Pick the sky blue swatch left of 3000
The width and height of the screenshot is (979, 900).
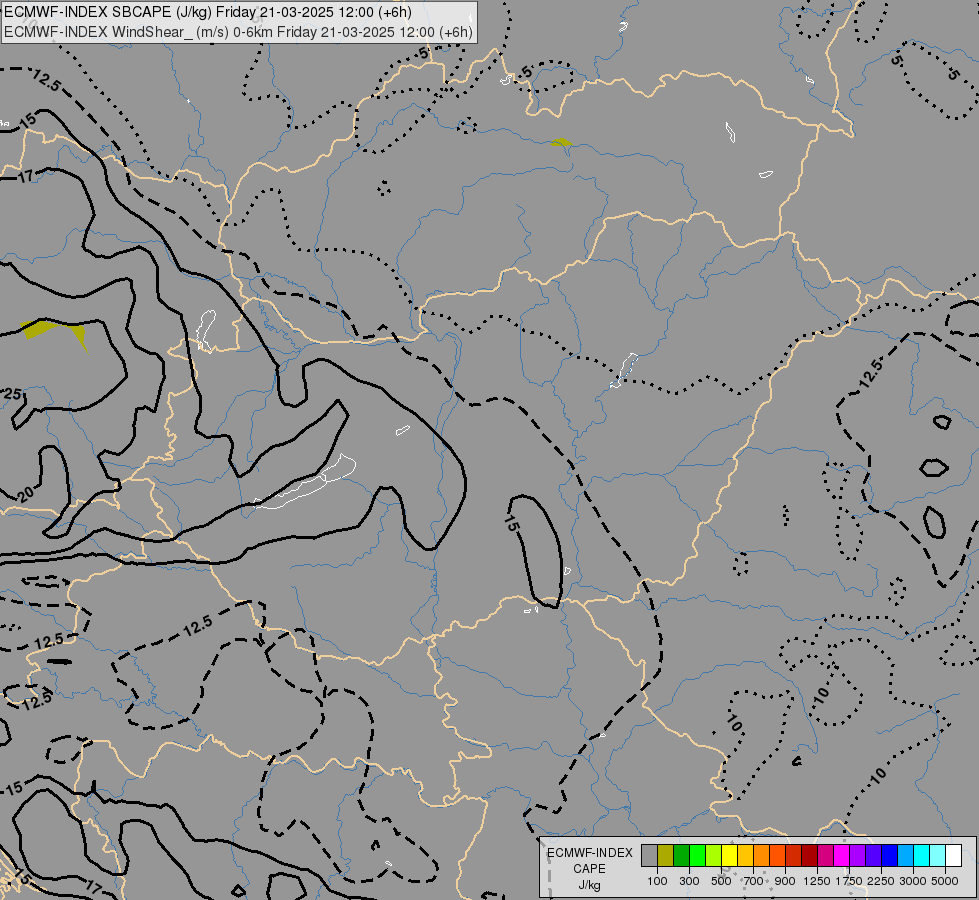(906, 856)
